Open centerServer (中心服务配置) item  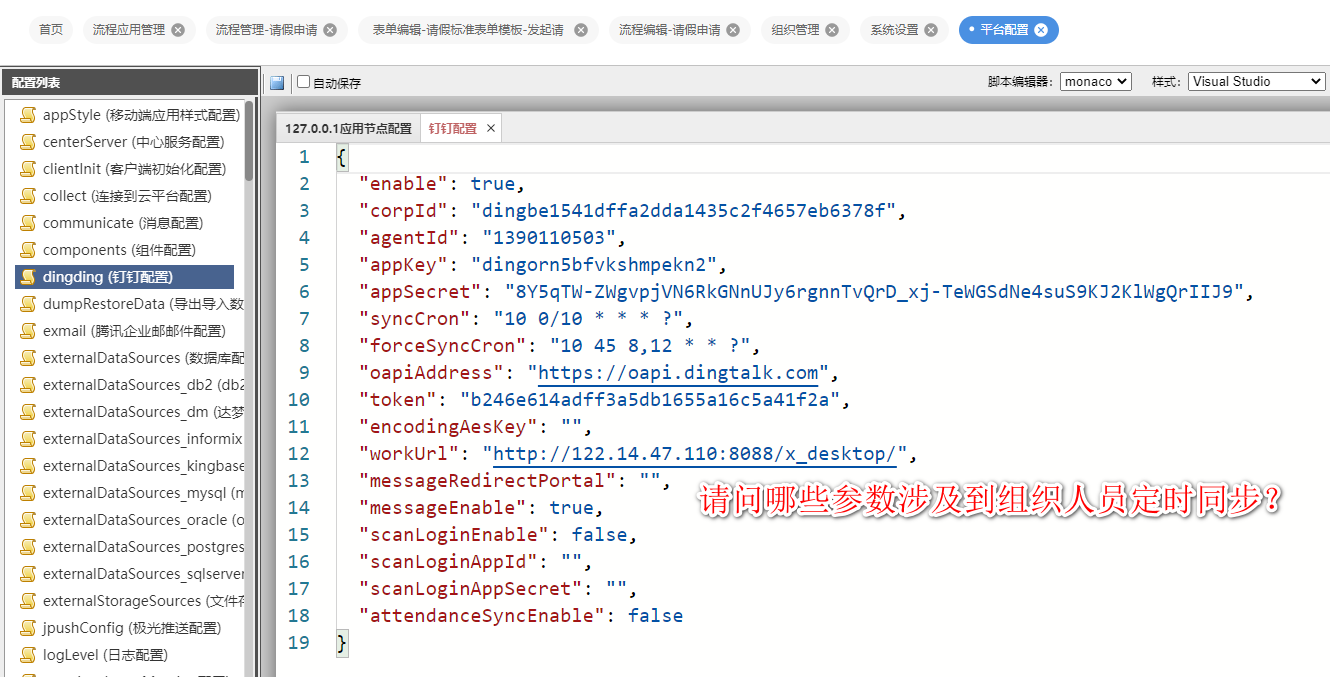click(133, 142)
